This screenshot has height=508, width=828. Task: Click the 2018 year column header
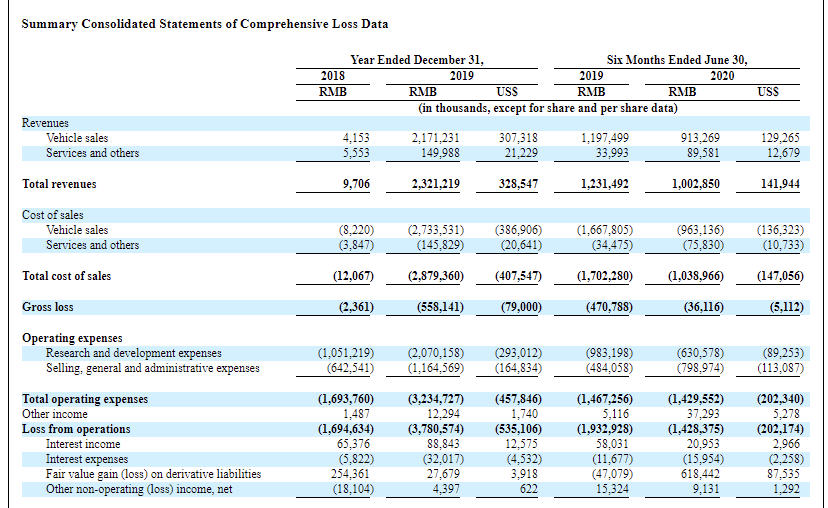[333, 76]
